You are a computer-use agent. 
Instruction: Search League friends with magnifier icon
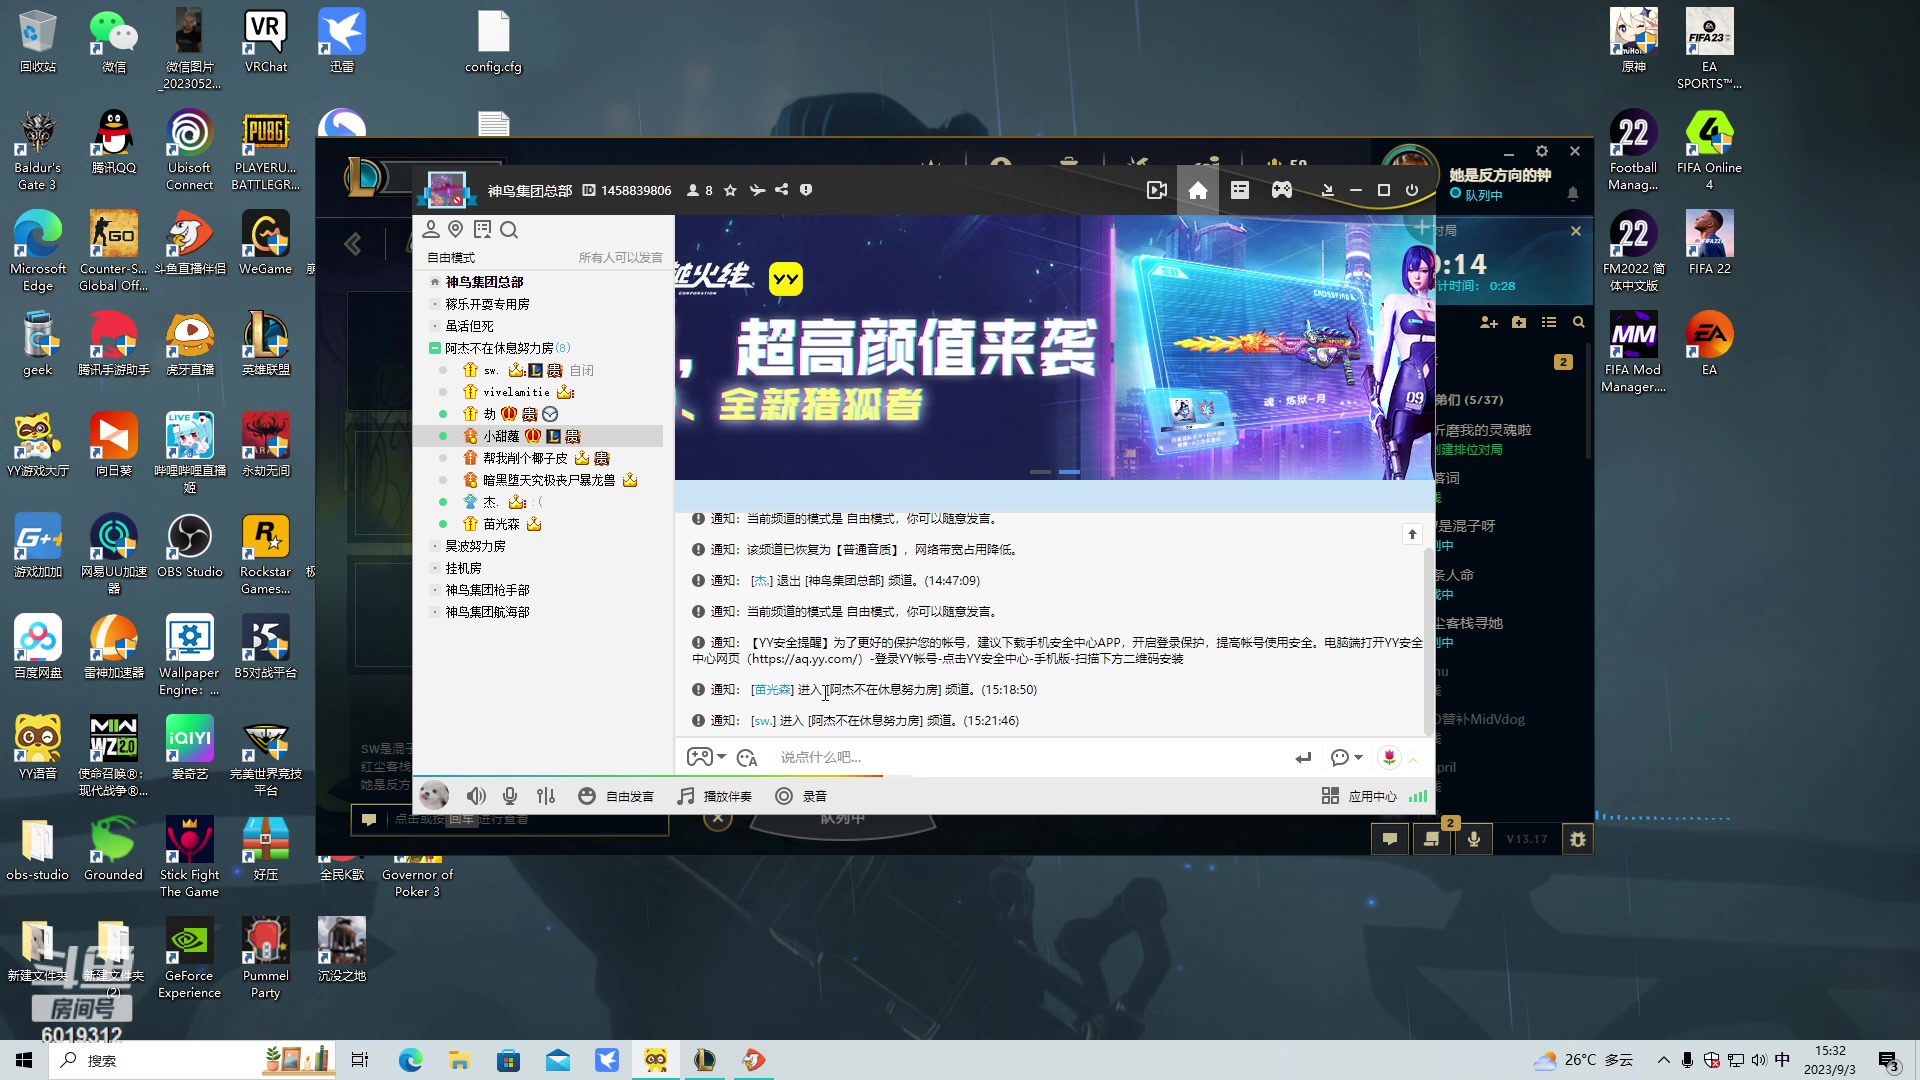tap(1578, 322)
